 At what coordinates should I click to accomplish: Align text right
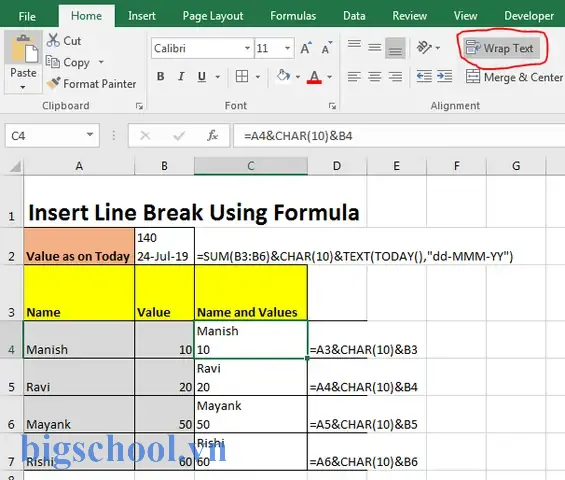pyautogui.click(x=395, y=76)
